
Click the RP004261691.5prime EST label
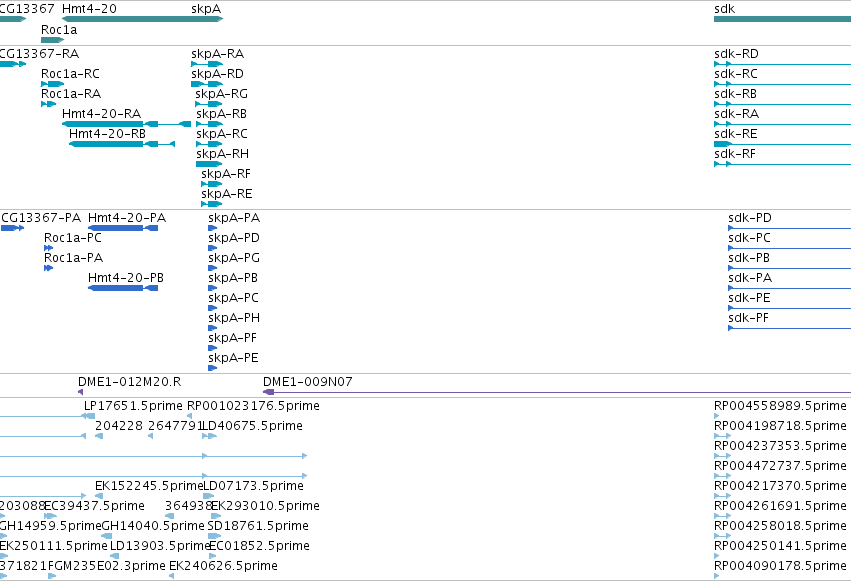pyautogui.click(x=780, y=506)
